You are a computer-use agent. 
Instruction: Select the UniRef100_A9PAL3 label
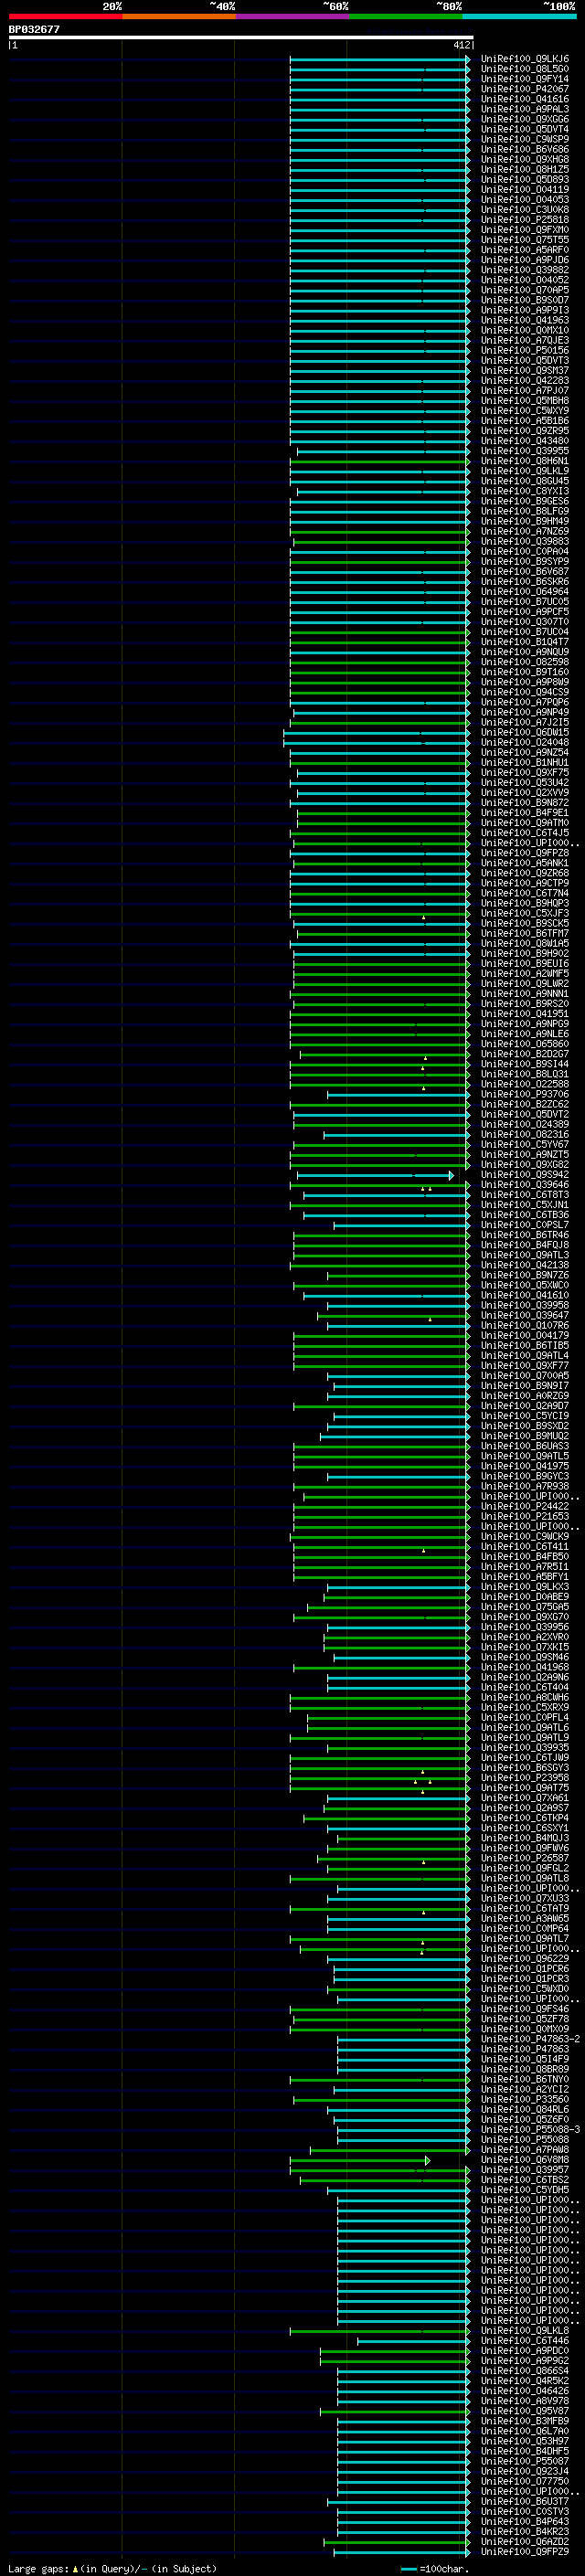[x=524, y=109]
